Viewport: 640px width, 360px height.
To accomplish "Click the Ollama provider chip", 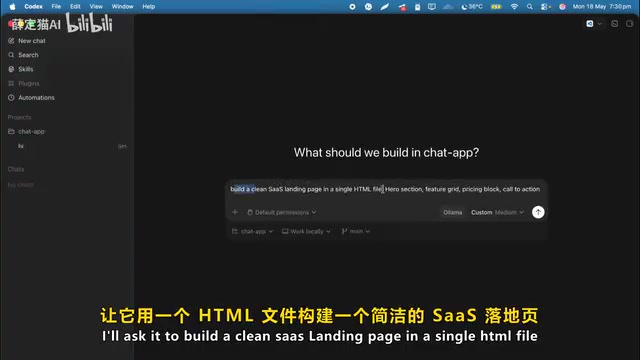I will pos(453,212).
